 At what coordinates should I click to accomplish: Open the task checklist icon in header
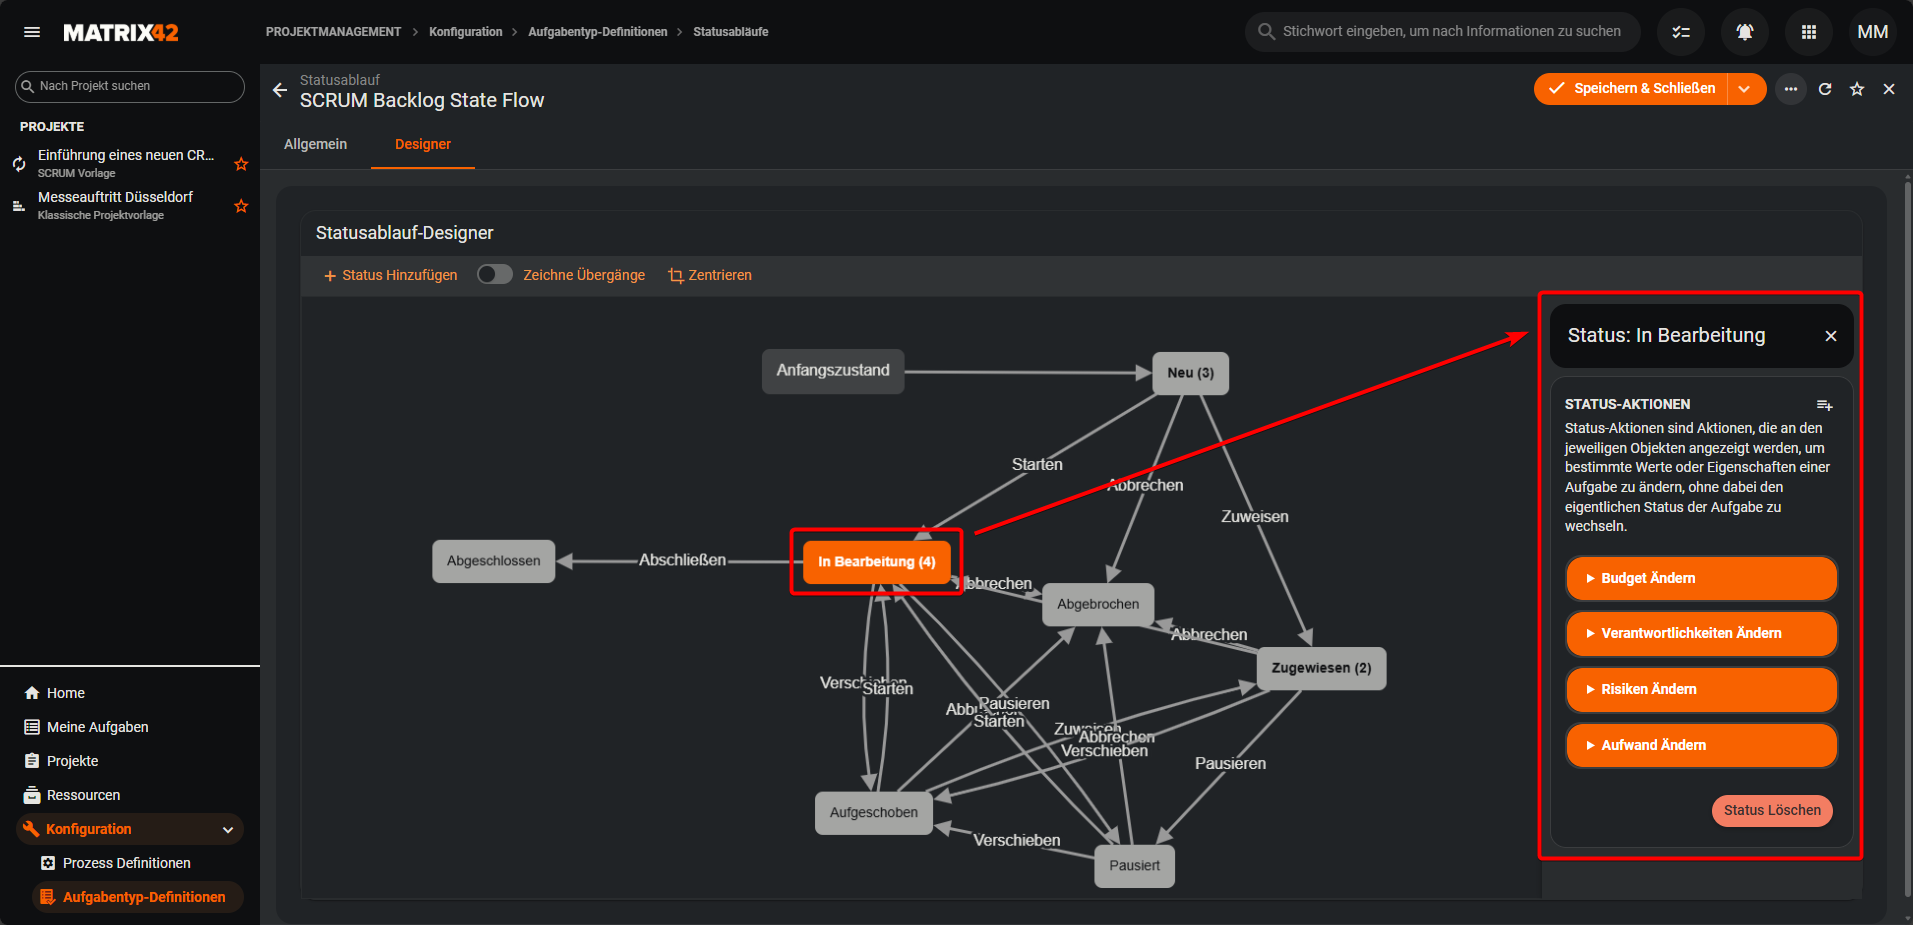(x=1681, y=32)
